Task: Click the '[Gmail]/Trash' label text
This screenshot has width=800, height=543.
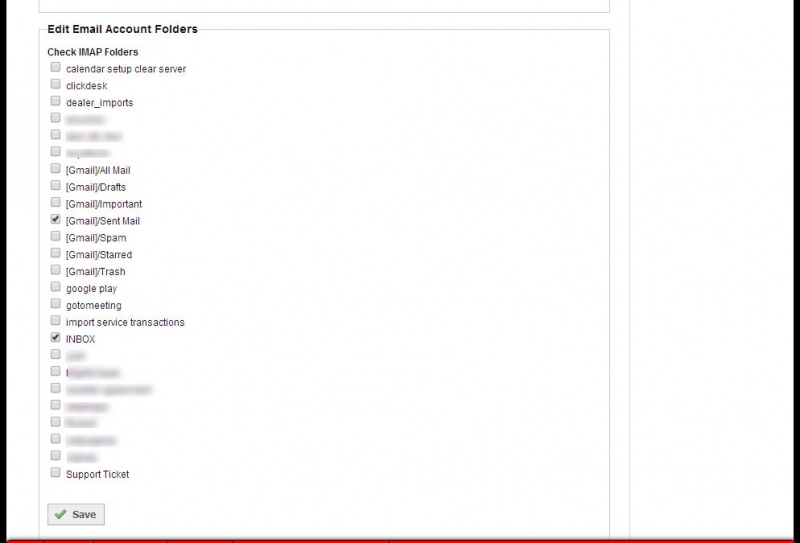Action: pos(95,272)
